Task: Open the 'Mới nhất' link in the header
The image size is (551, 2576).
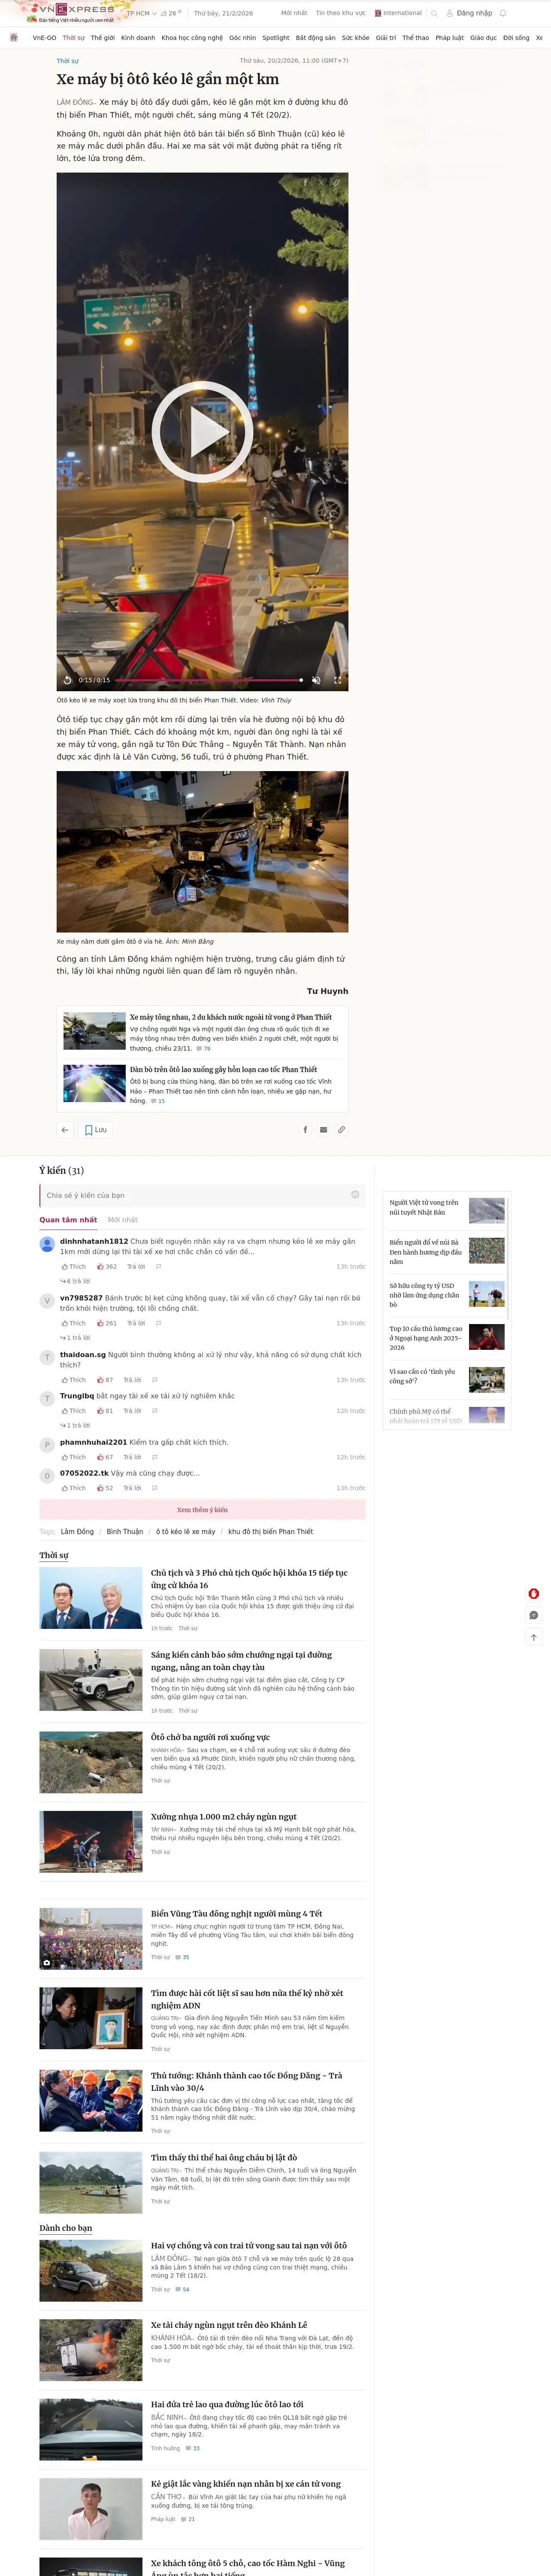Action: [294, 13]
